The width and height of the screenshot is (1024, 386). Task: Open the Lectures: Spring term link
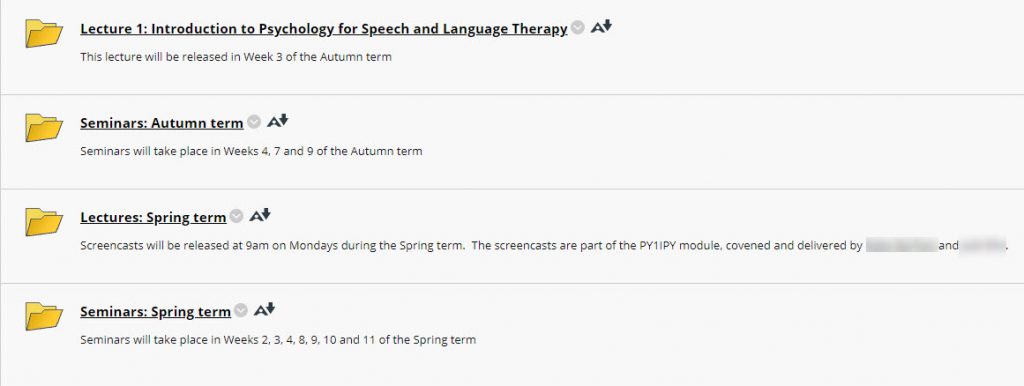pyautogui.click(x=153, y=217)
